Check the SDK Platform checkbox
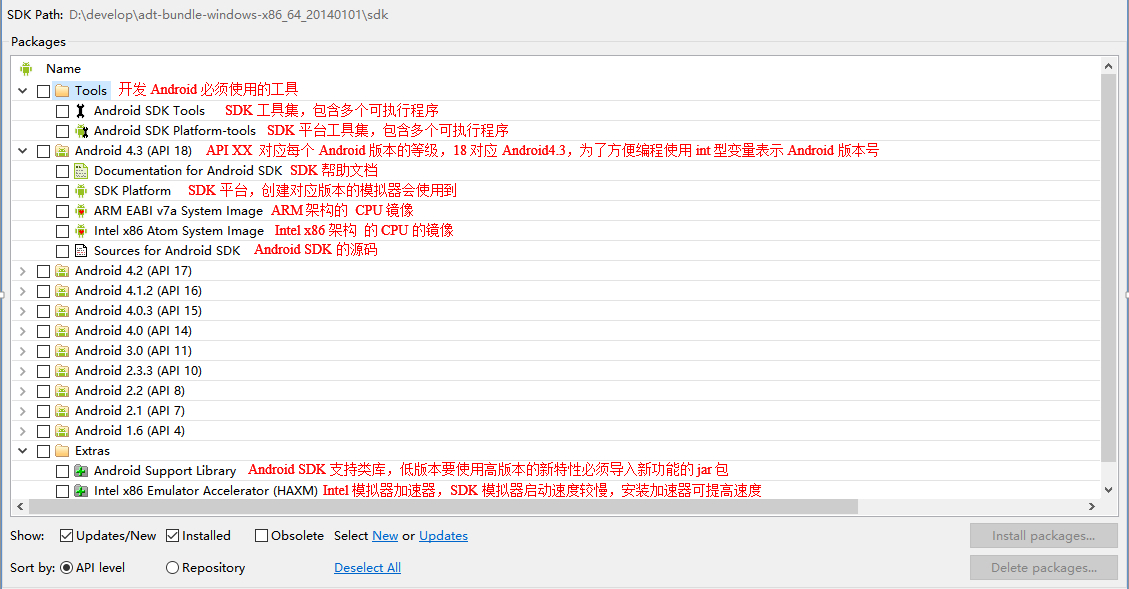 [63, 191]
